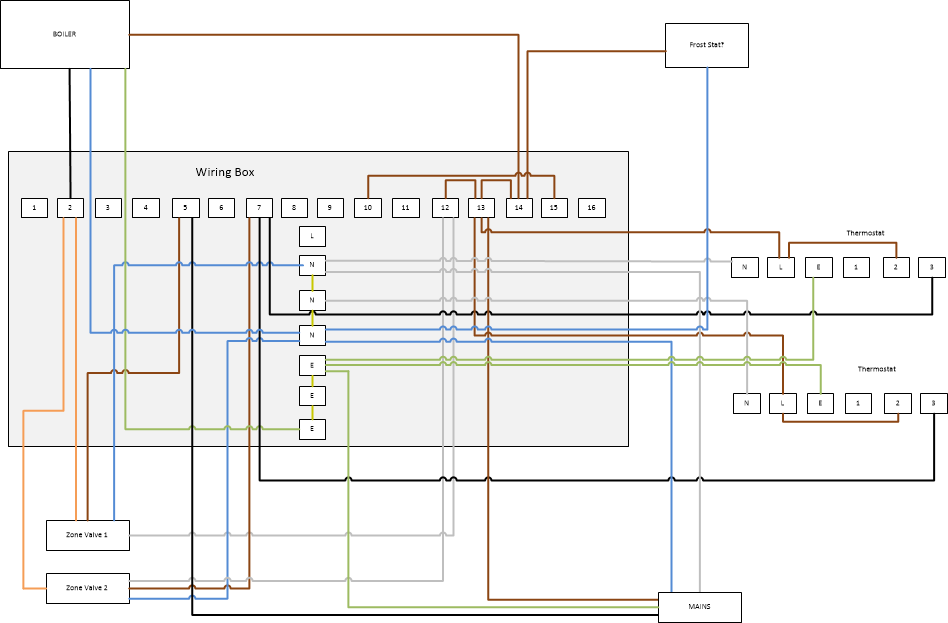Click terminal 9 in the Wiring Box
Image resolution: width=948 pixels, height=623 pixels.
tap(330, 208)
